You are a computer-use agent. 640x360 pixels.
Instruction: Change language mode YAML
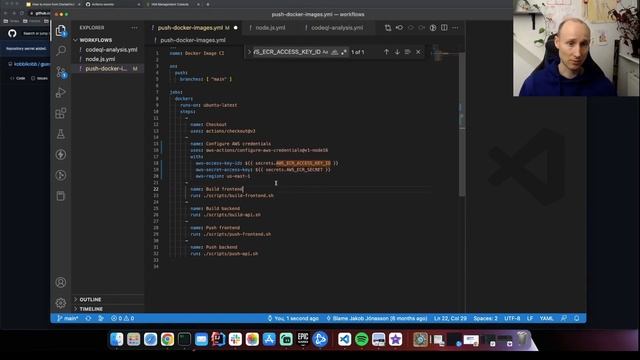(x=547, y=318)
